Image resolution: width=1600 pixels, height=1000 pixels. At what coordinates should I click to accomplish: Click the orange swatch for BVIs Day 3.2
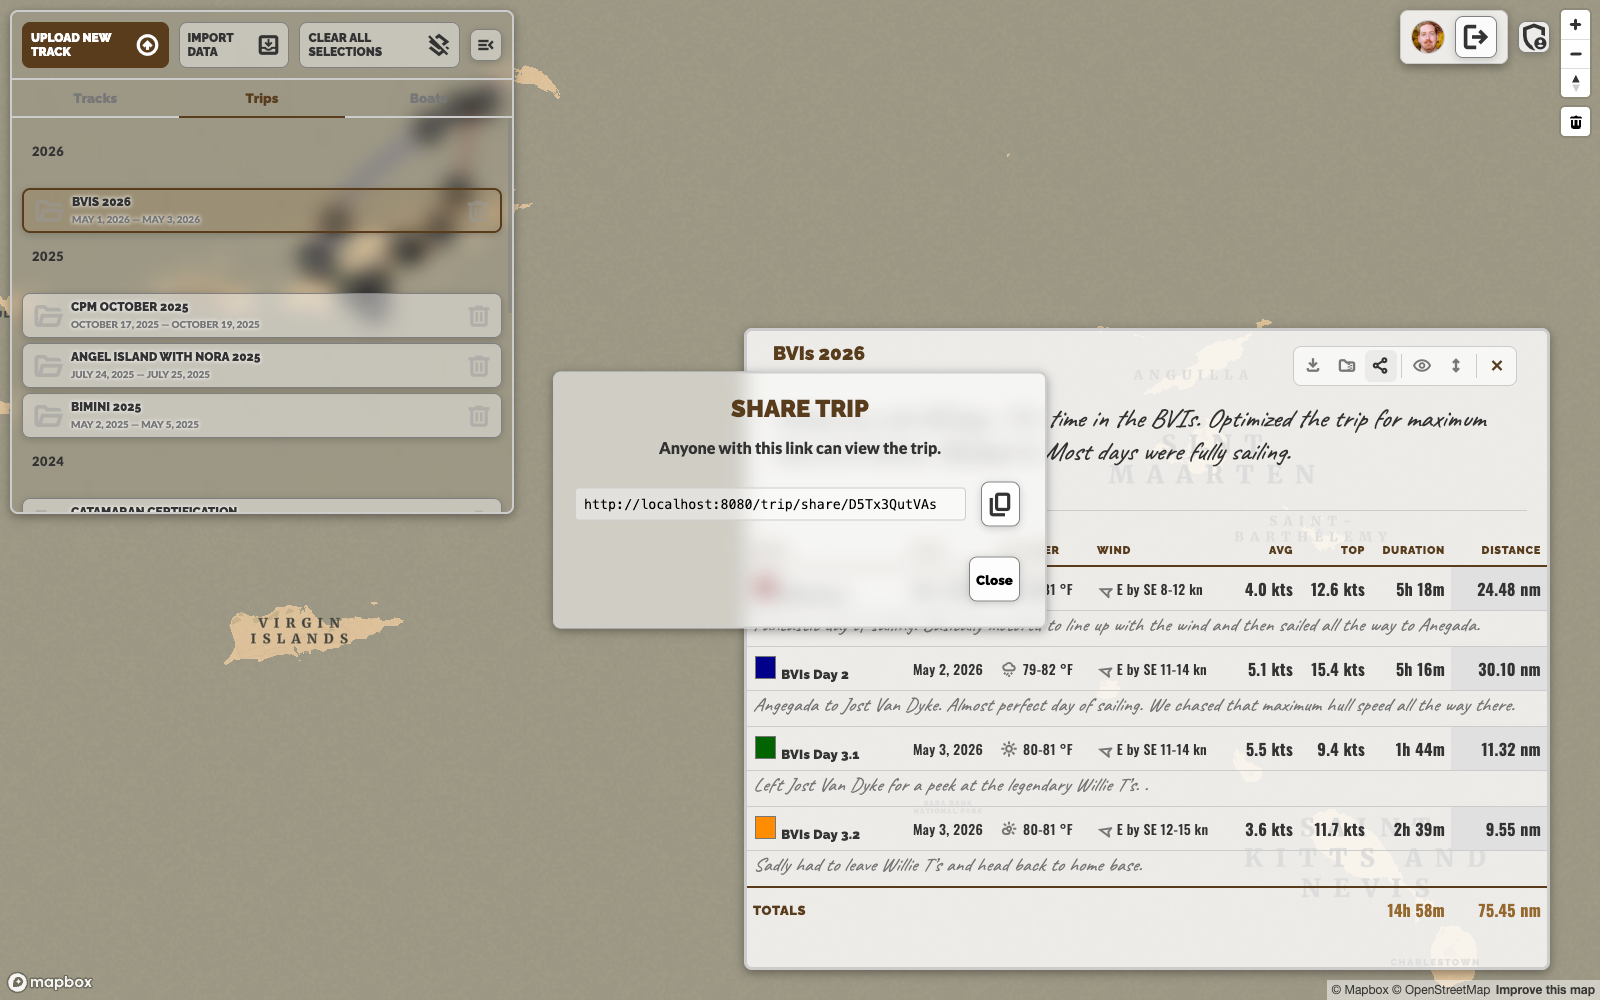(x=765, y=827)
